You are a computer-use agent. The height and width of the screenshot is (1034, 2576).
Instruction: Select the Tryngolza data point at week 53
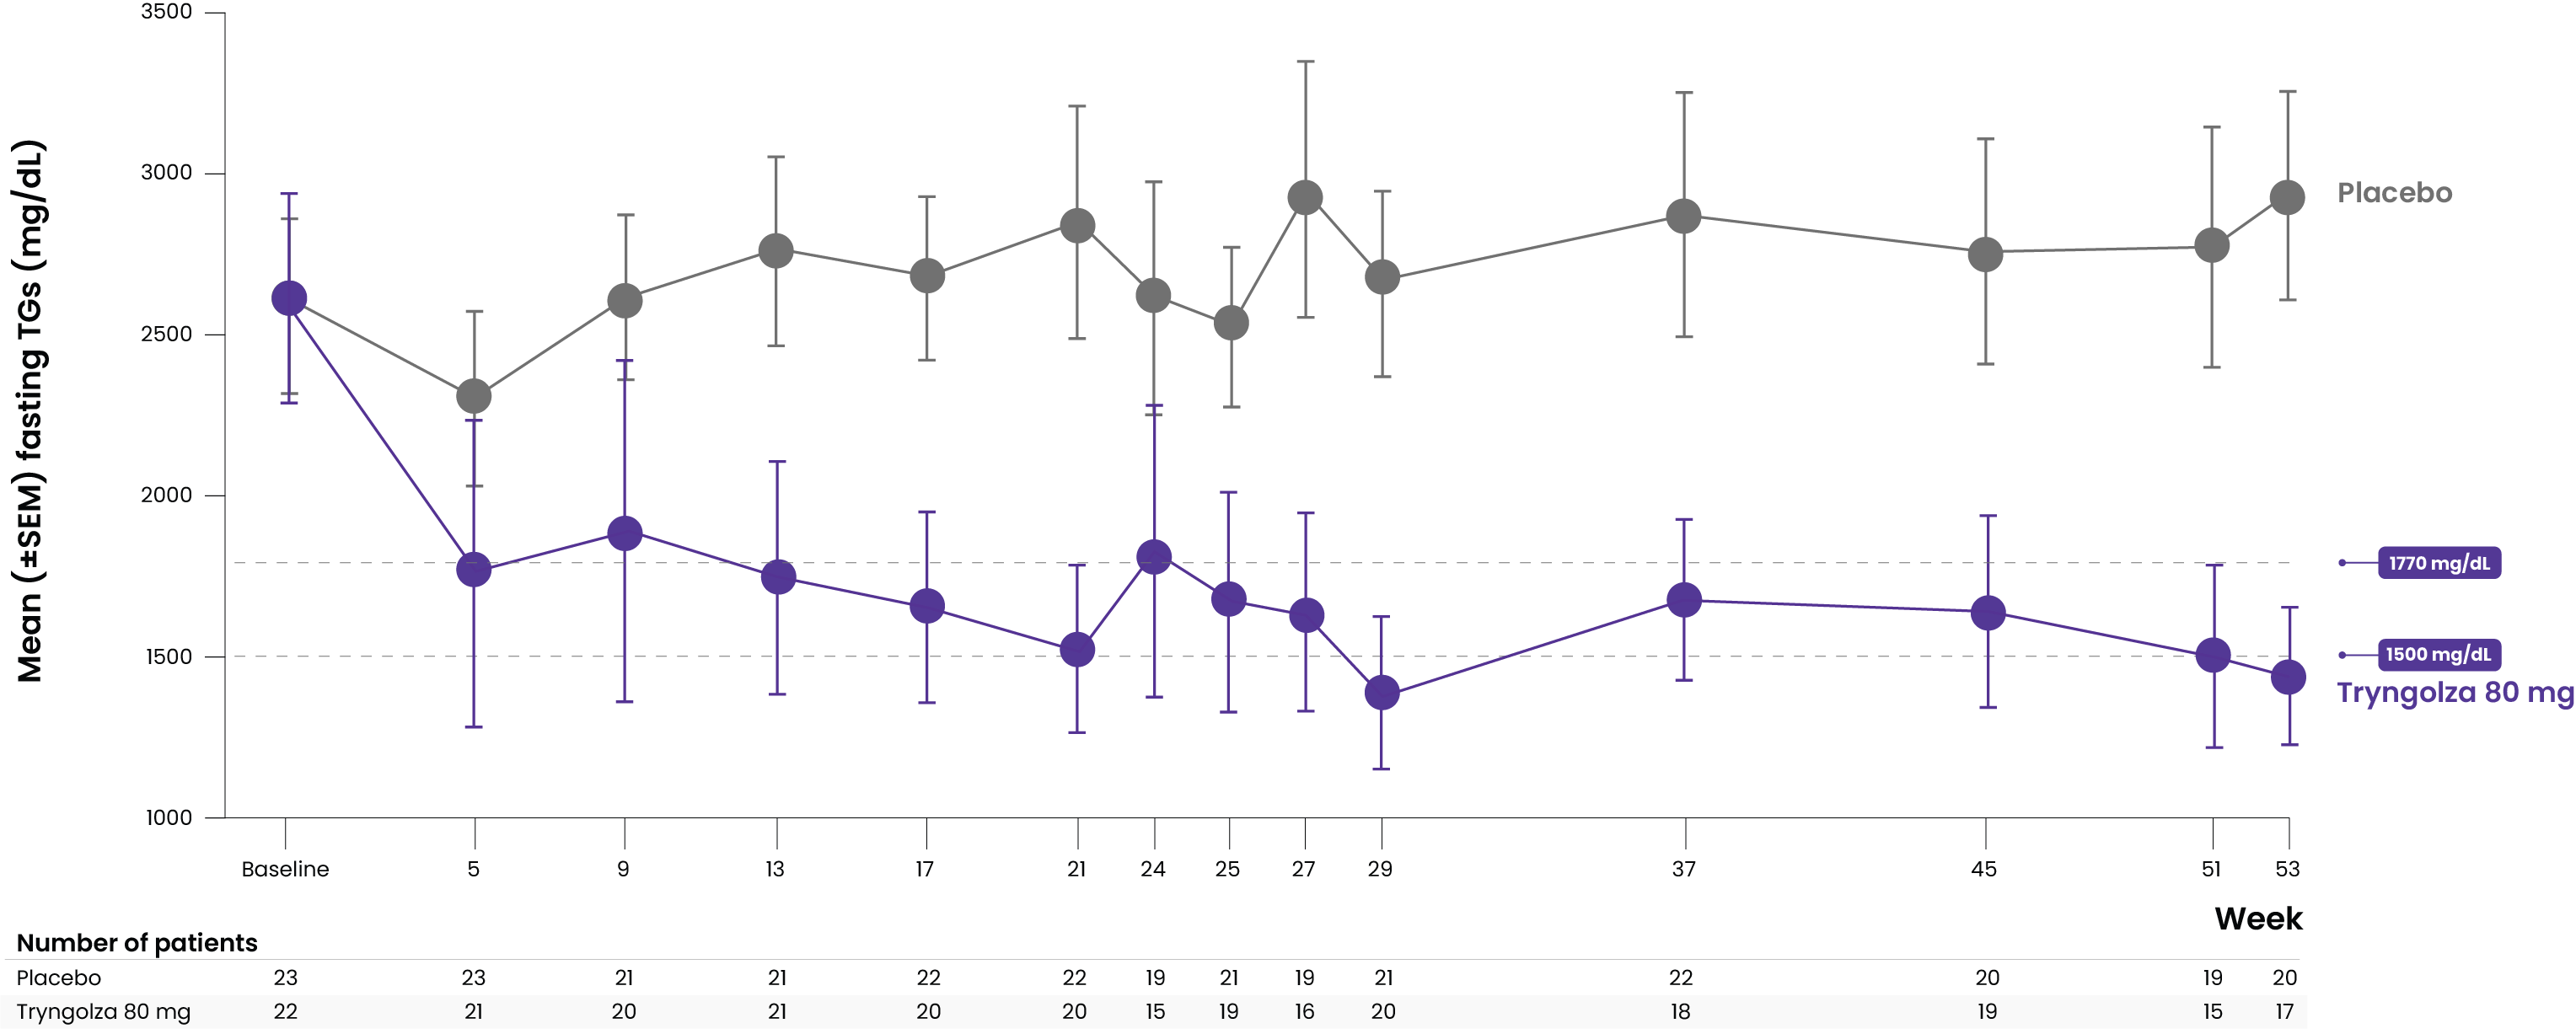pos(2289,678)
